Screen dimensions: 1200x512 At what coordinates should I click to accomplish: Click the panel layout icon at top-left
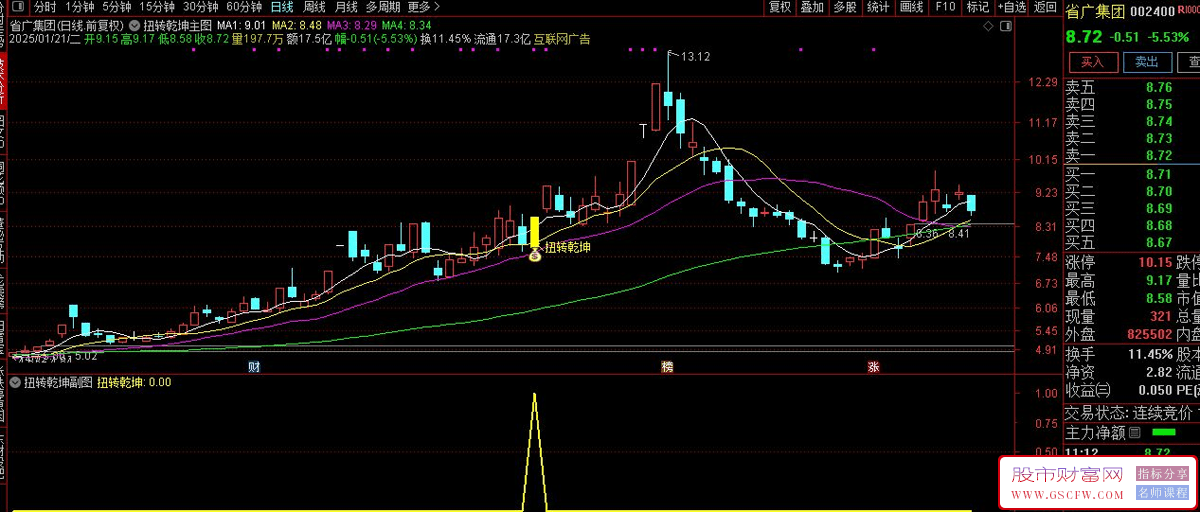(x=16, y=7)
